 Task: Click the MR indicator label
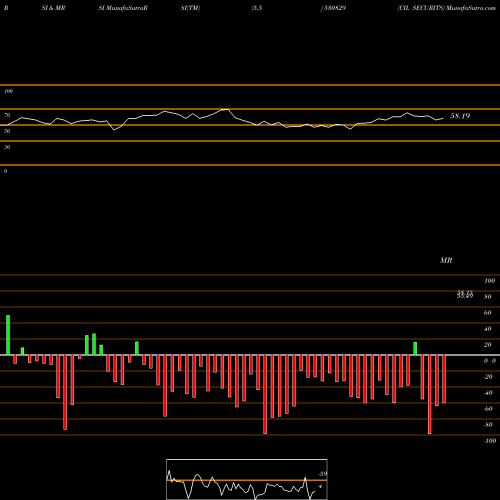point(446,260)
